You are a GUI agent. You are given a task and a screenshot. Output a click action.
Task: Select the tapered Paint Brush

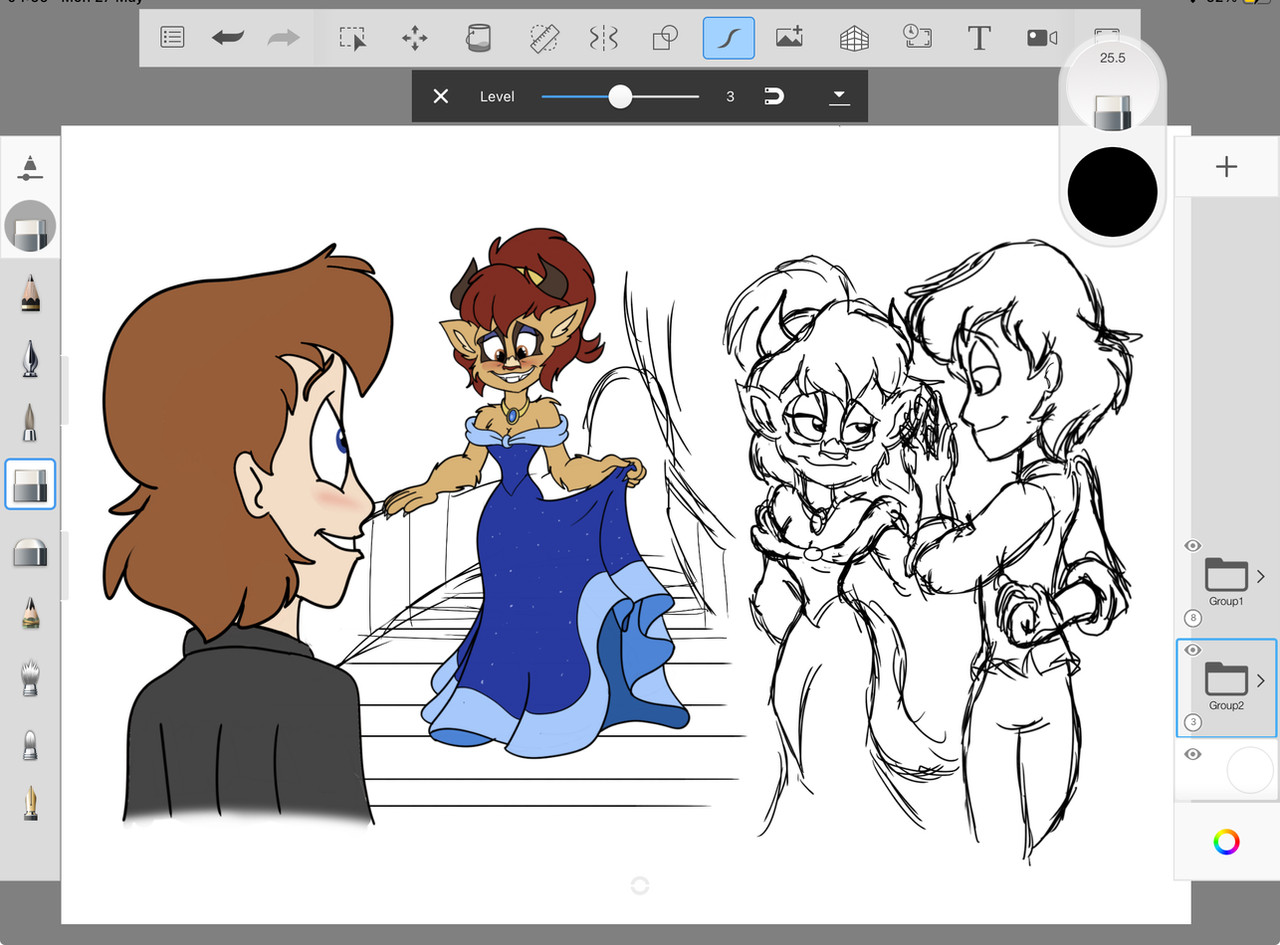[30, 422]
